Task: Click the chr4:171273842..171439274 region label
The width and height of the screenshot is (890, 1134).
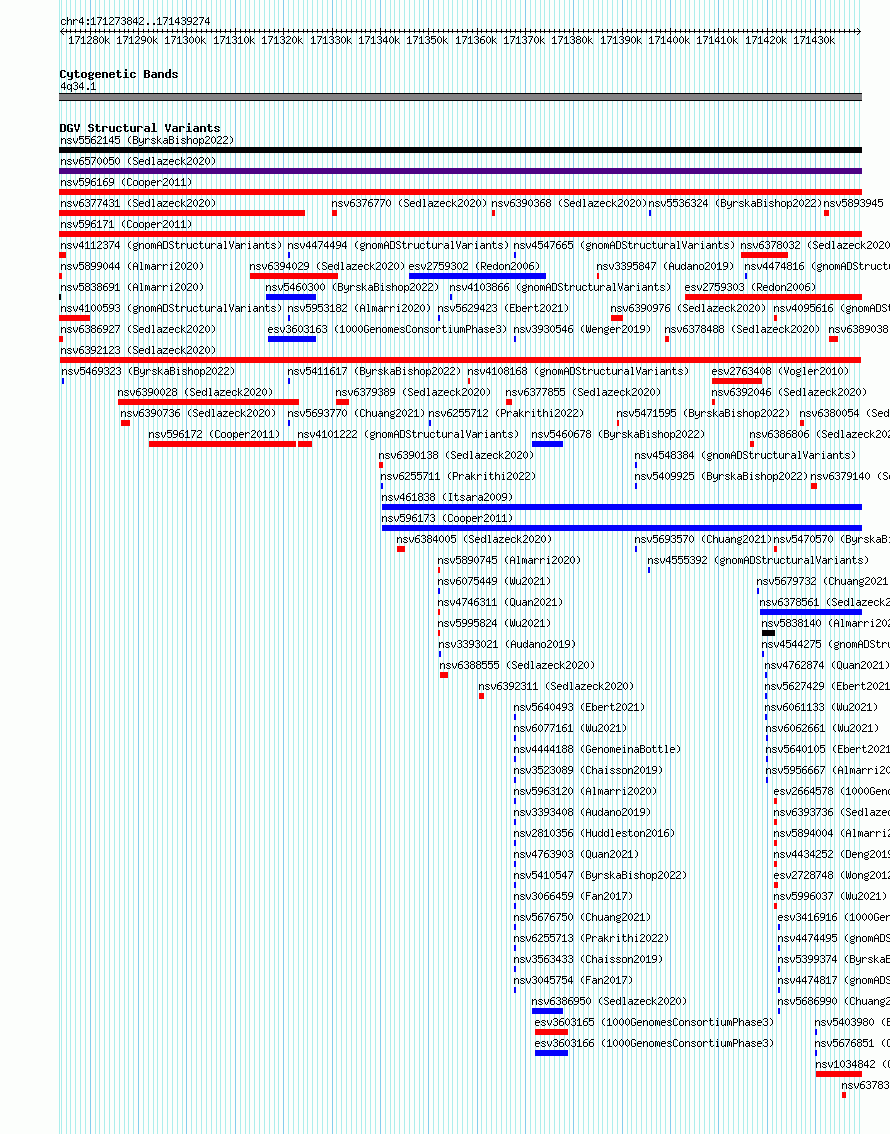Action: (x=135, y=21)
